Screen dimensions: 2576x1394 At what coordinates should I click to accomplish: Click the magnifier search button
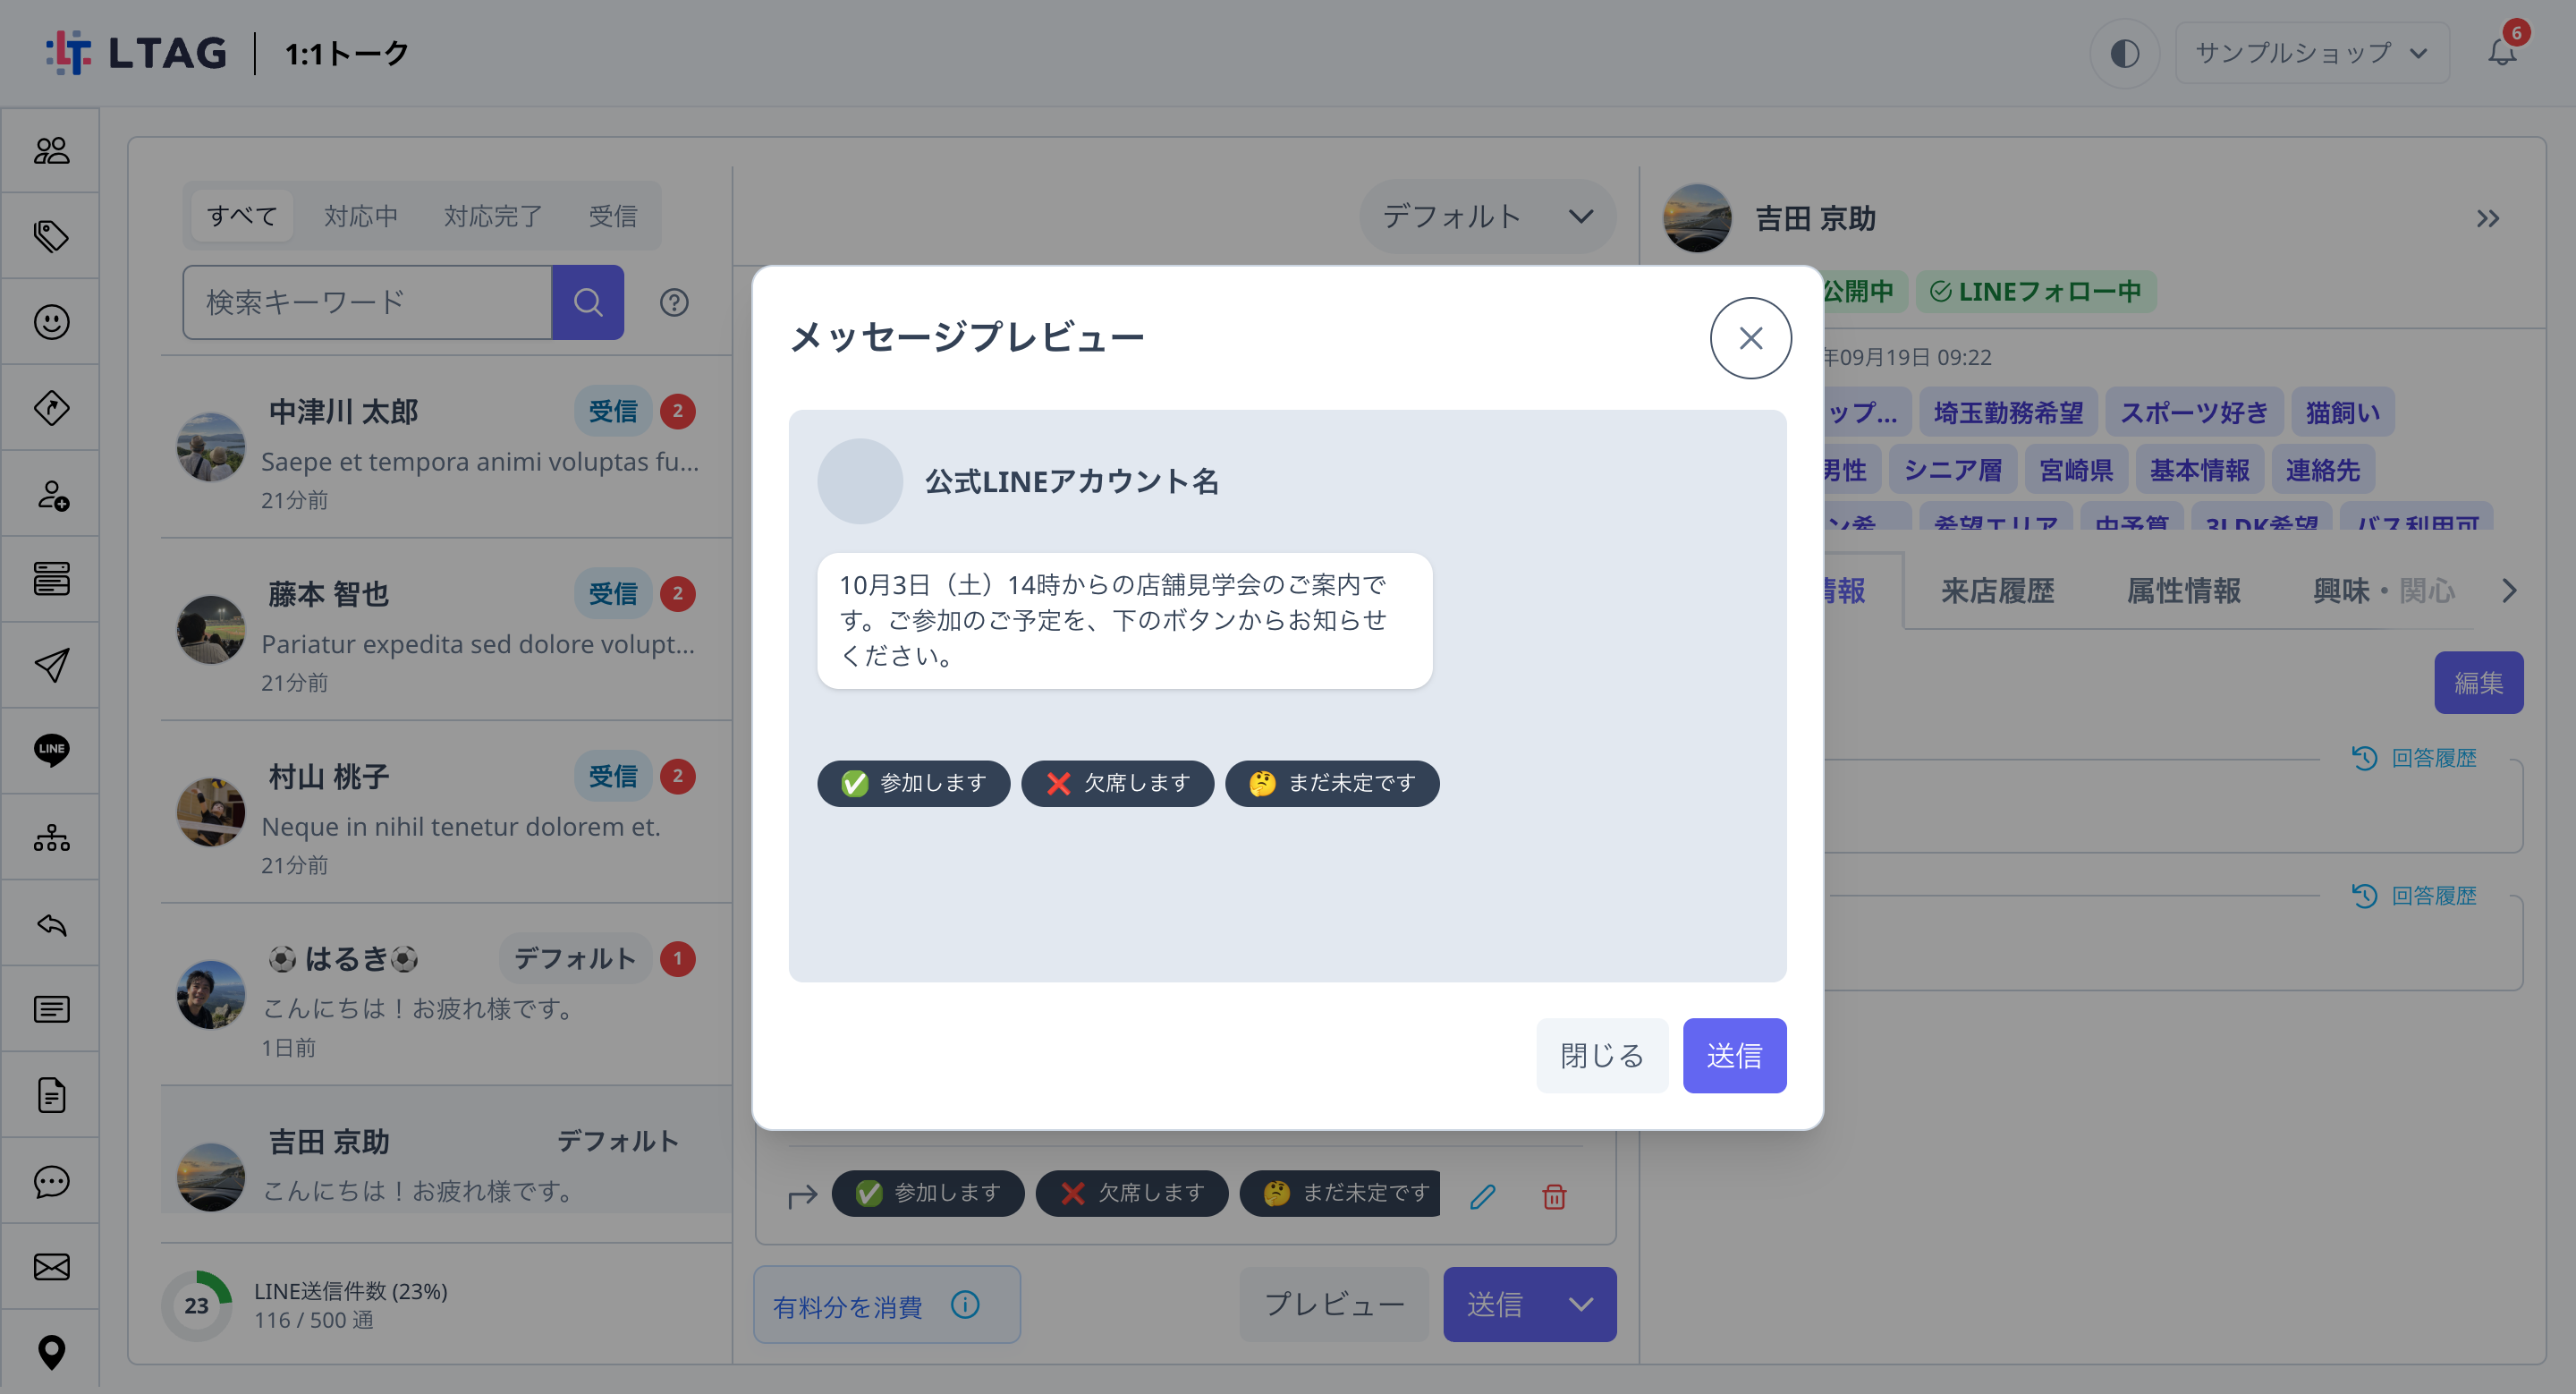coord(588,302)
